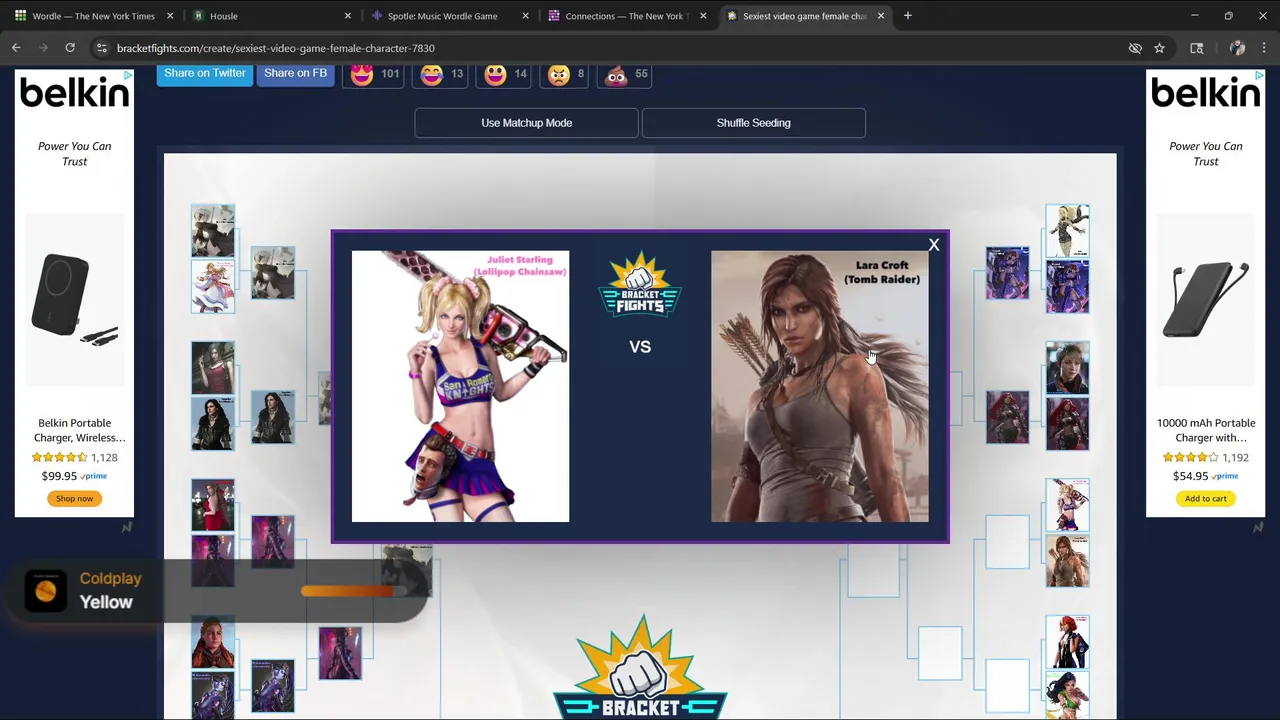Close the Sexiest video game tab

point(880,16)
